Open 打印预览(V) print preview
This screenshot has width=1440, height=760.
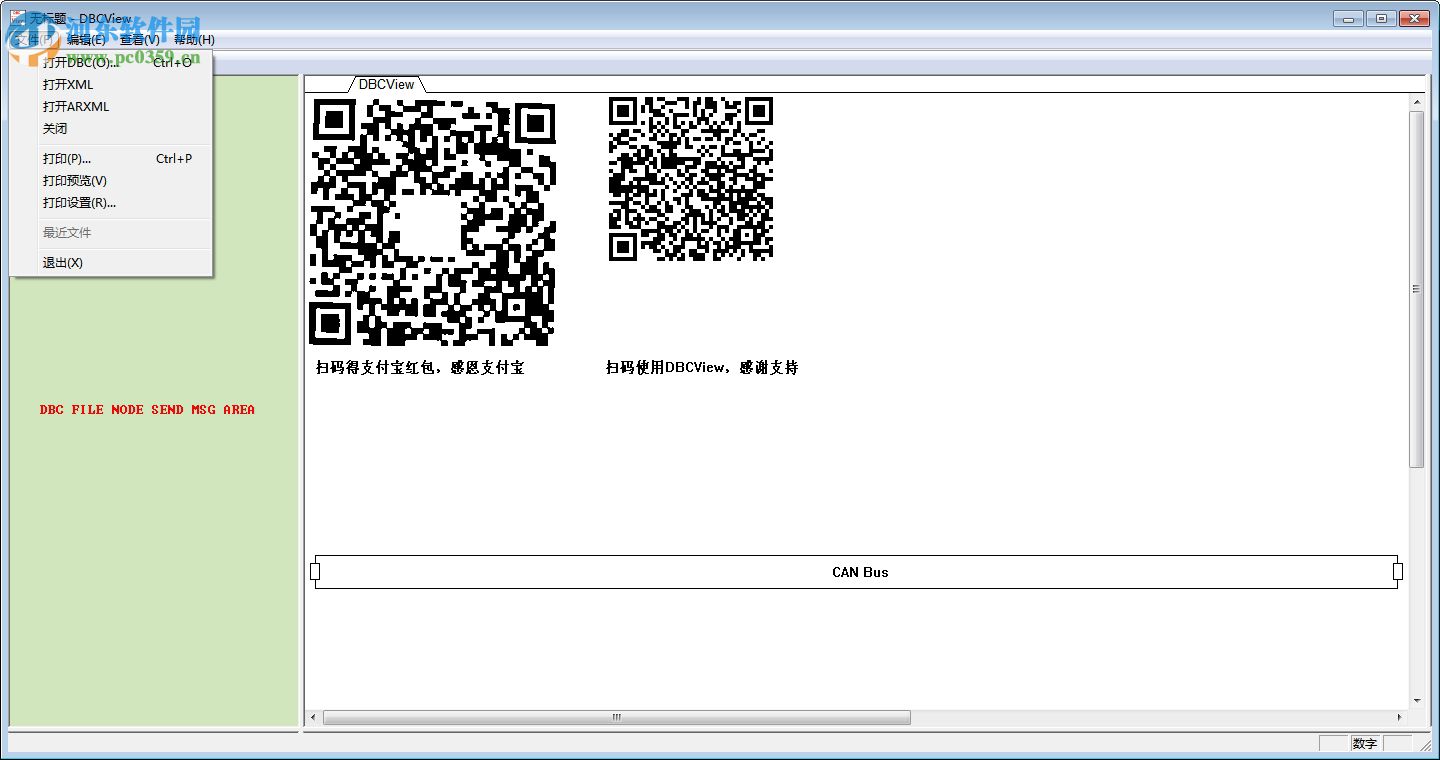coord(73,180)
